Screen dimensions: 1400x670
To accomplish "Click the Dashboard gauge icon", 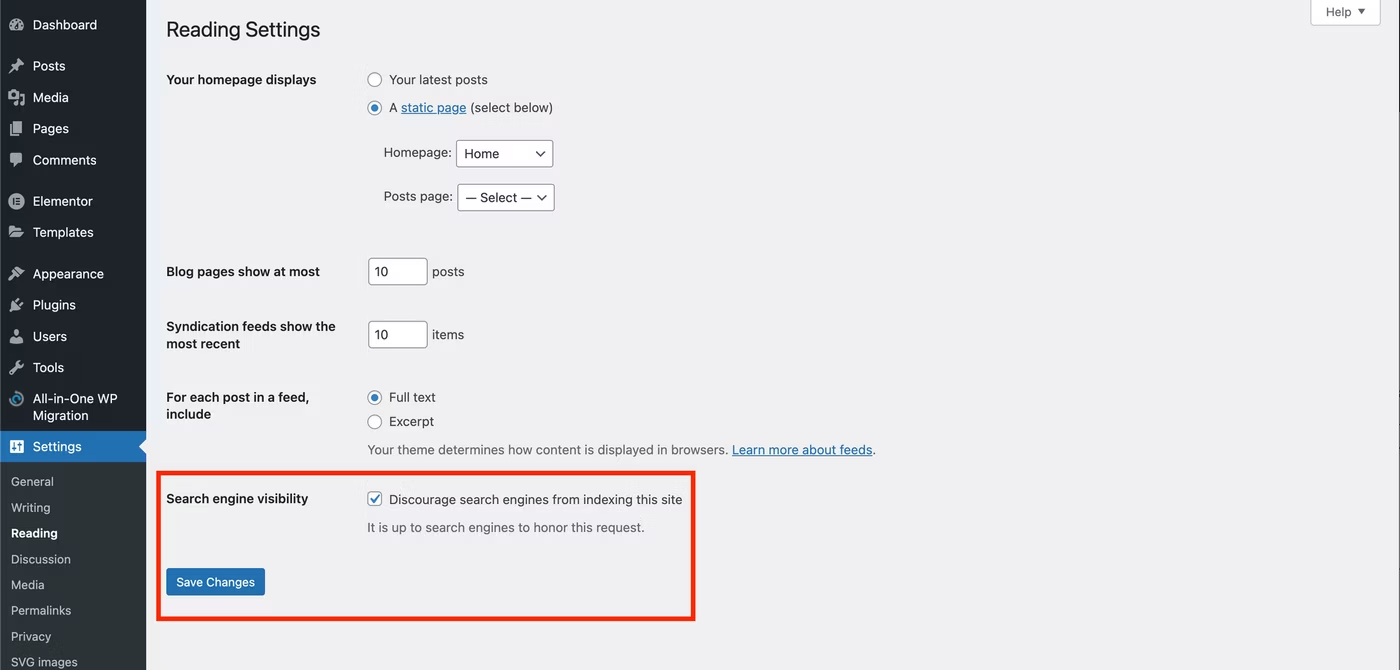I will tap(16, 25).
